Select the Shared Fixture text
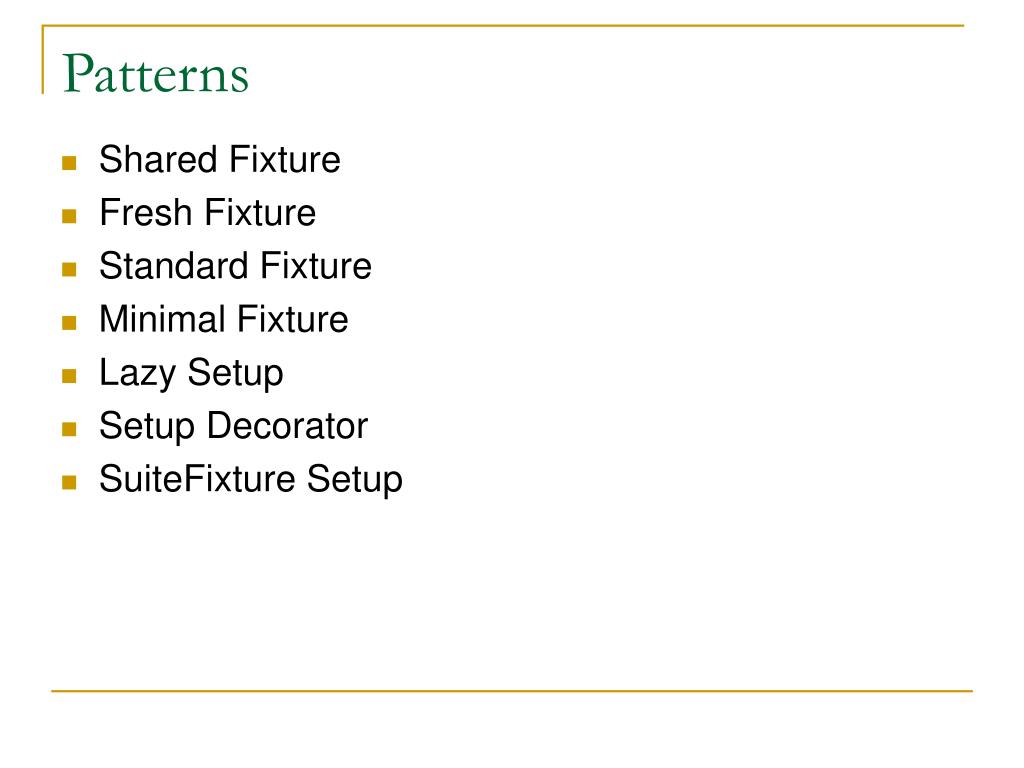 219,159
